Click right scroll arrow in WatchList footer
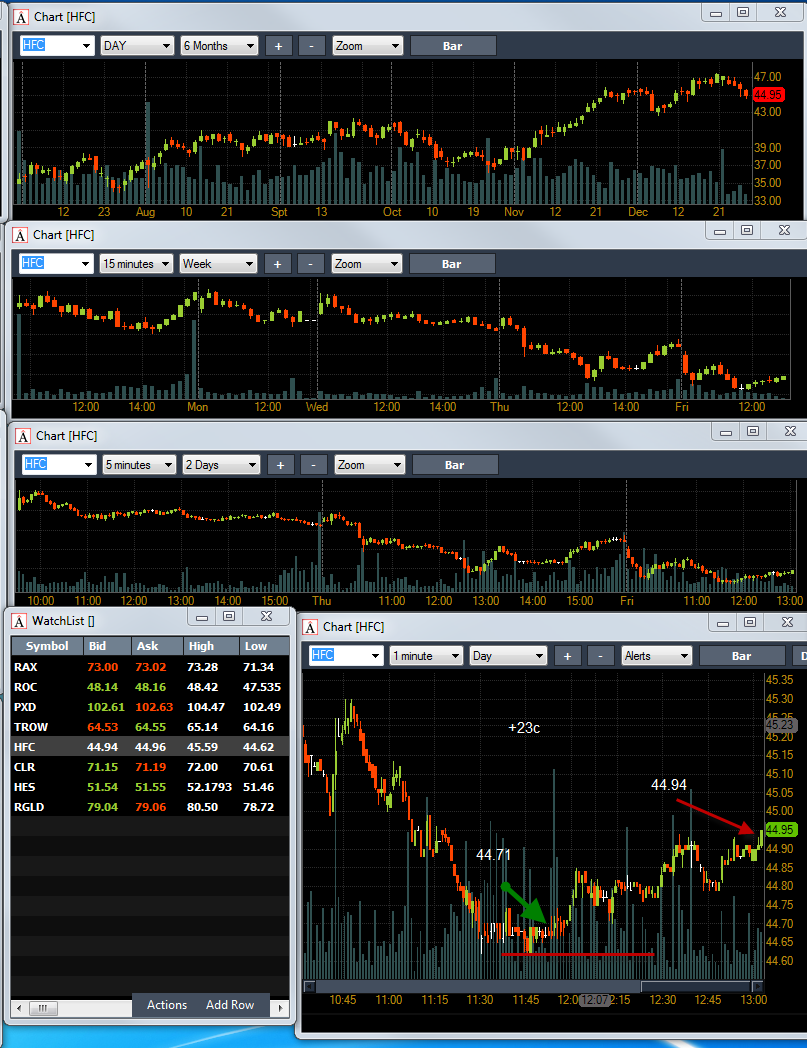807x1048 pixels. [x=280, y=1008]
